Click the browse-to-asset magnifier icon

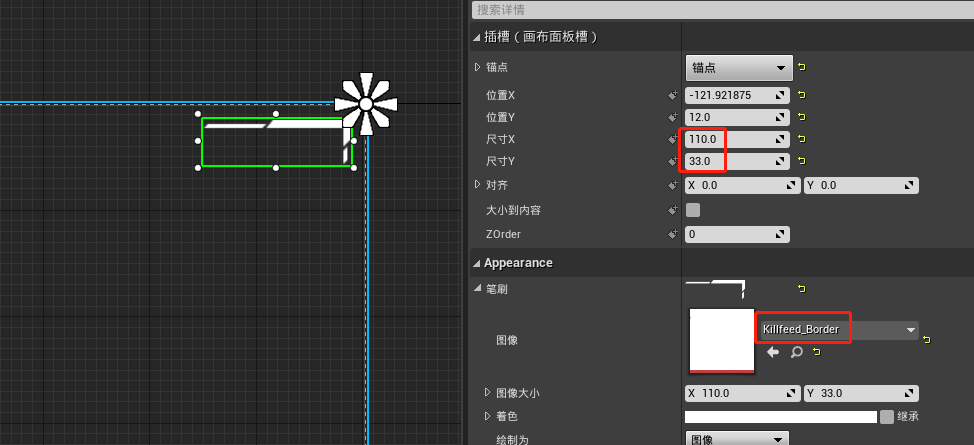pyautogui.click(x=796, y=352)
